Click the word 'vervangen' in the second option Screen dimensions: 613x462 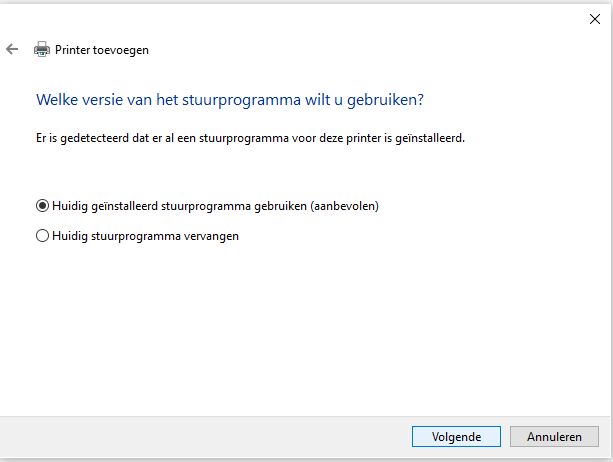tap(212, 236)
